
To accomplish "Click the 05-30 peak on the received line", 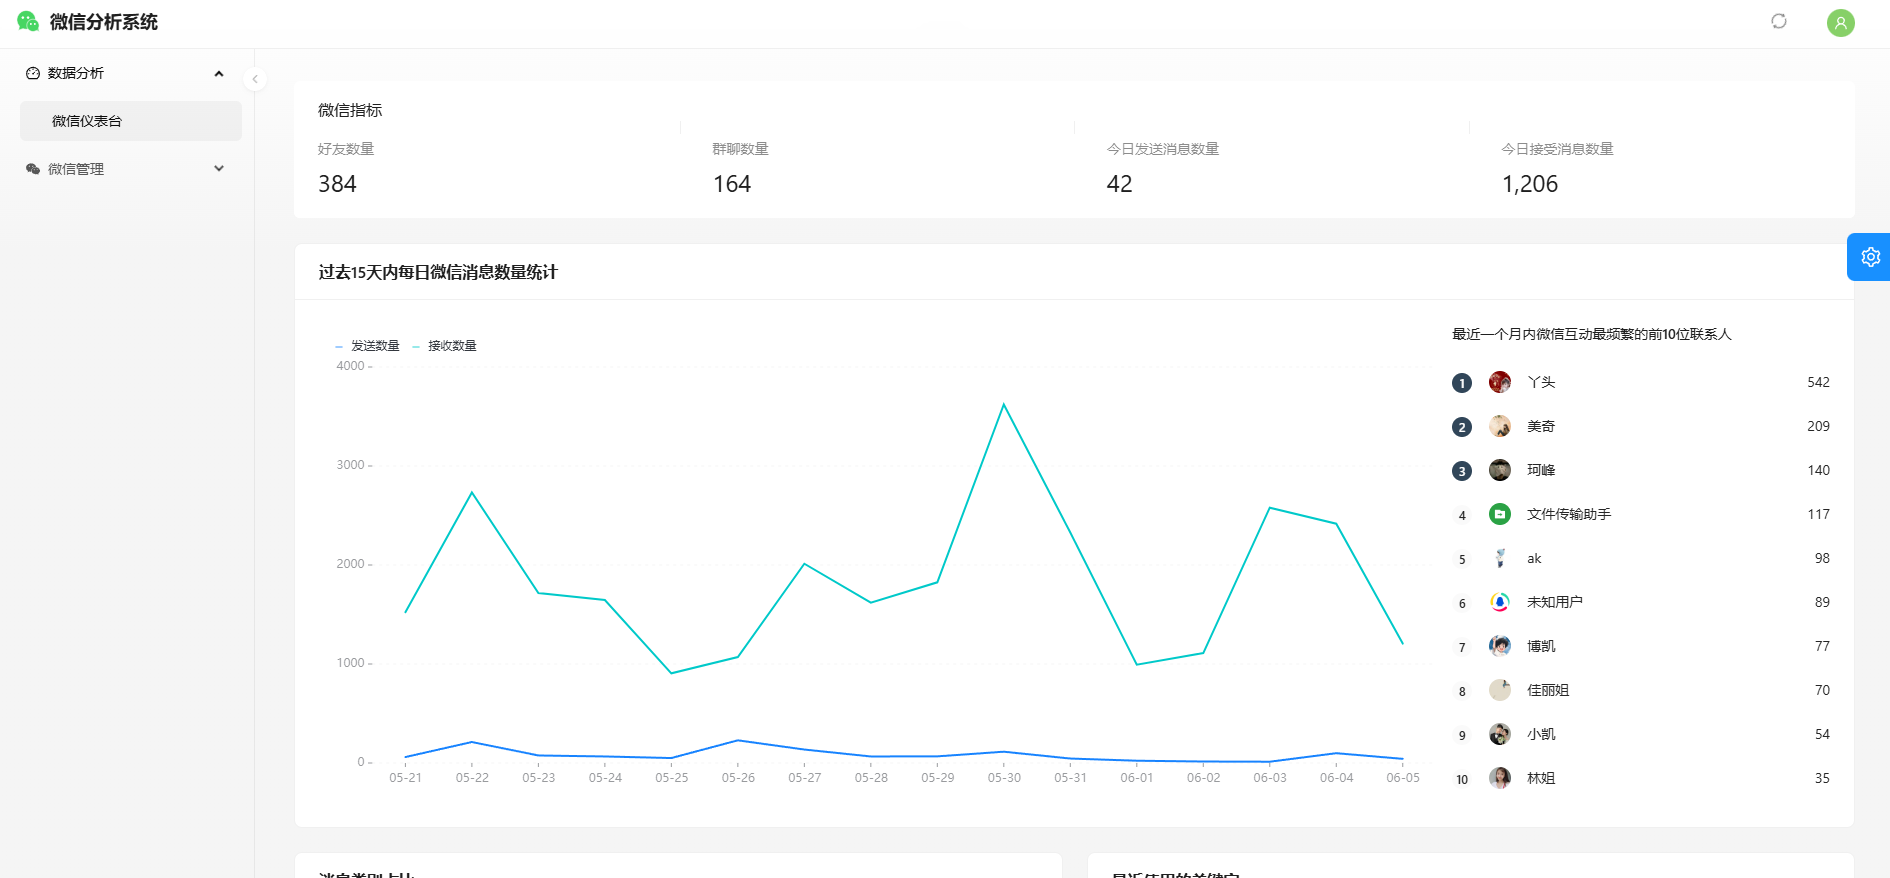I will (1004, 404).
